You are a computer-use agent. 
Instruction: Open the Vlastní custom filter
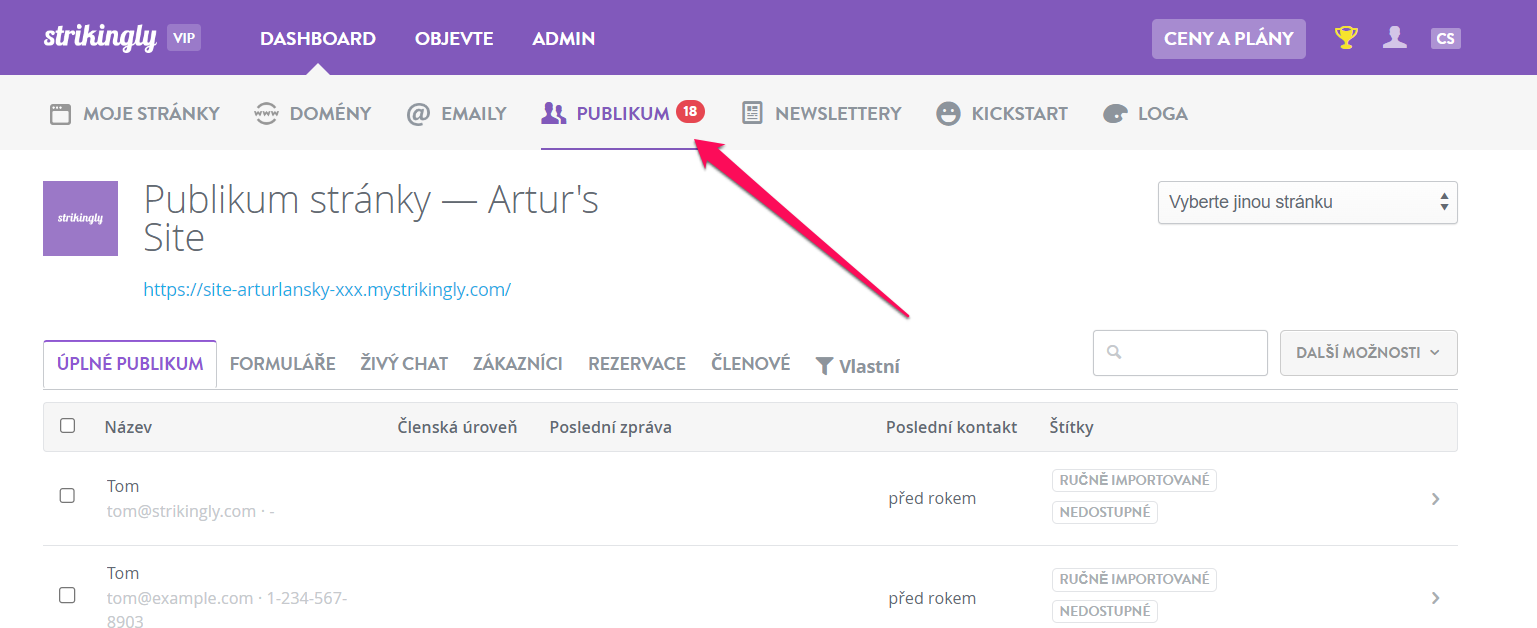tap(858, 366)
